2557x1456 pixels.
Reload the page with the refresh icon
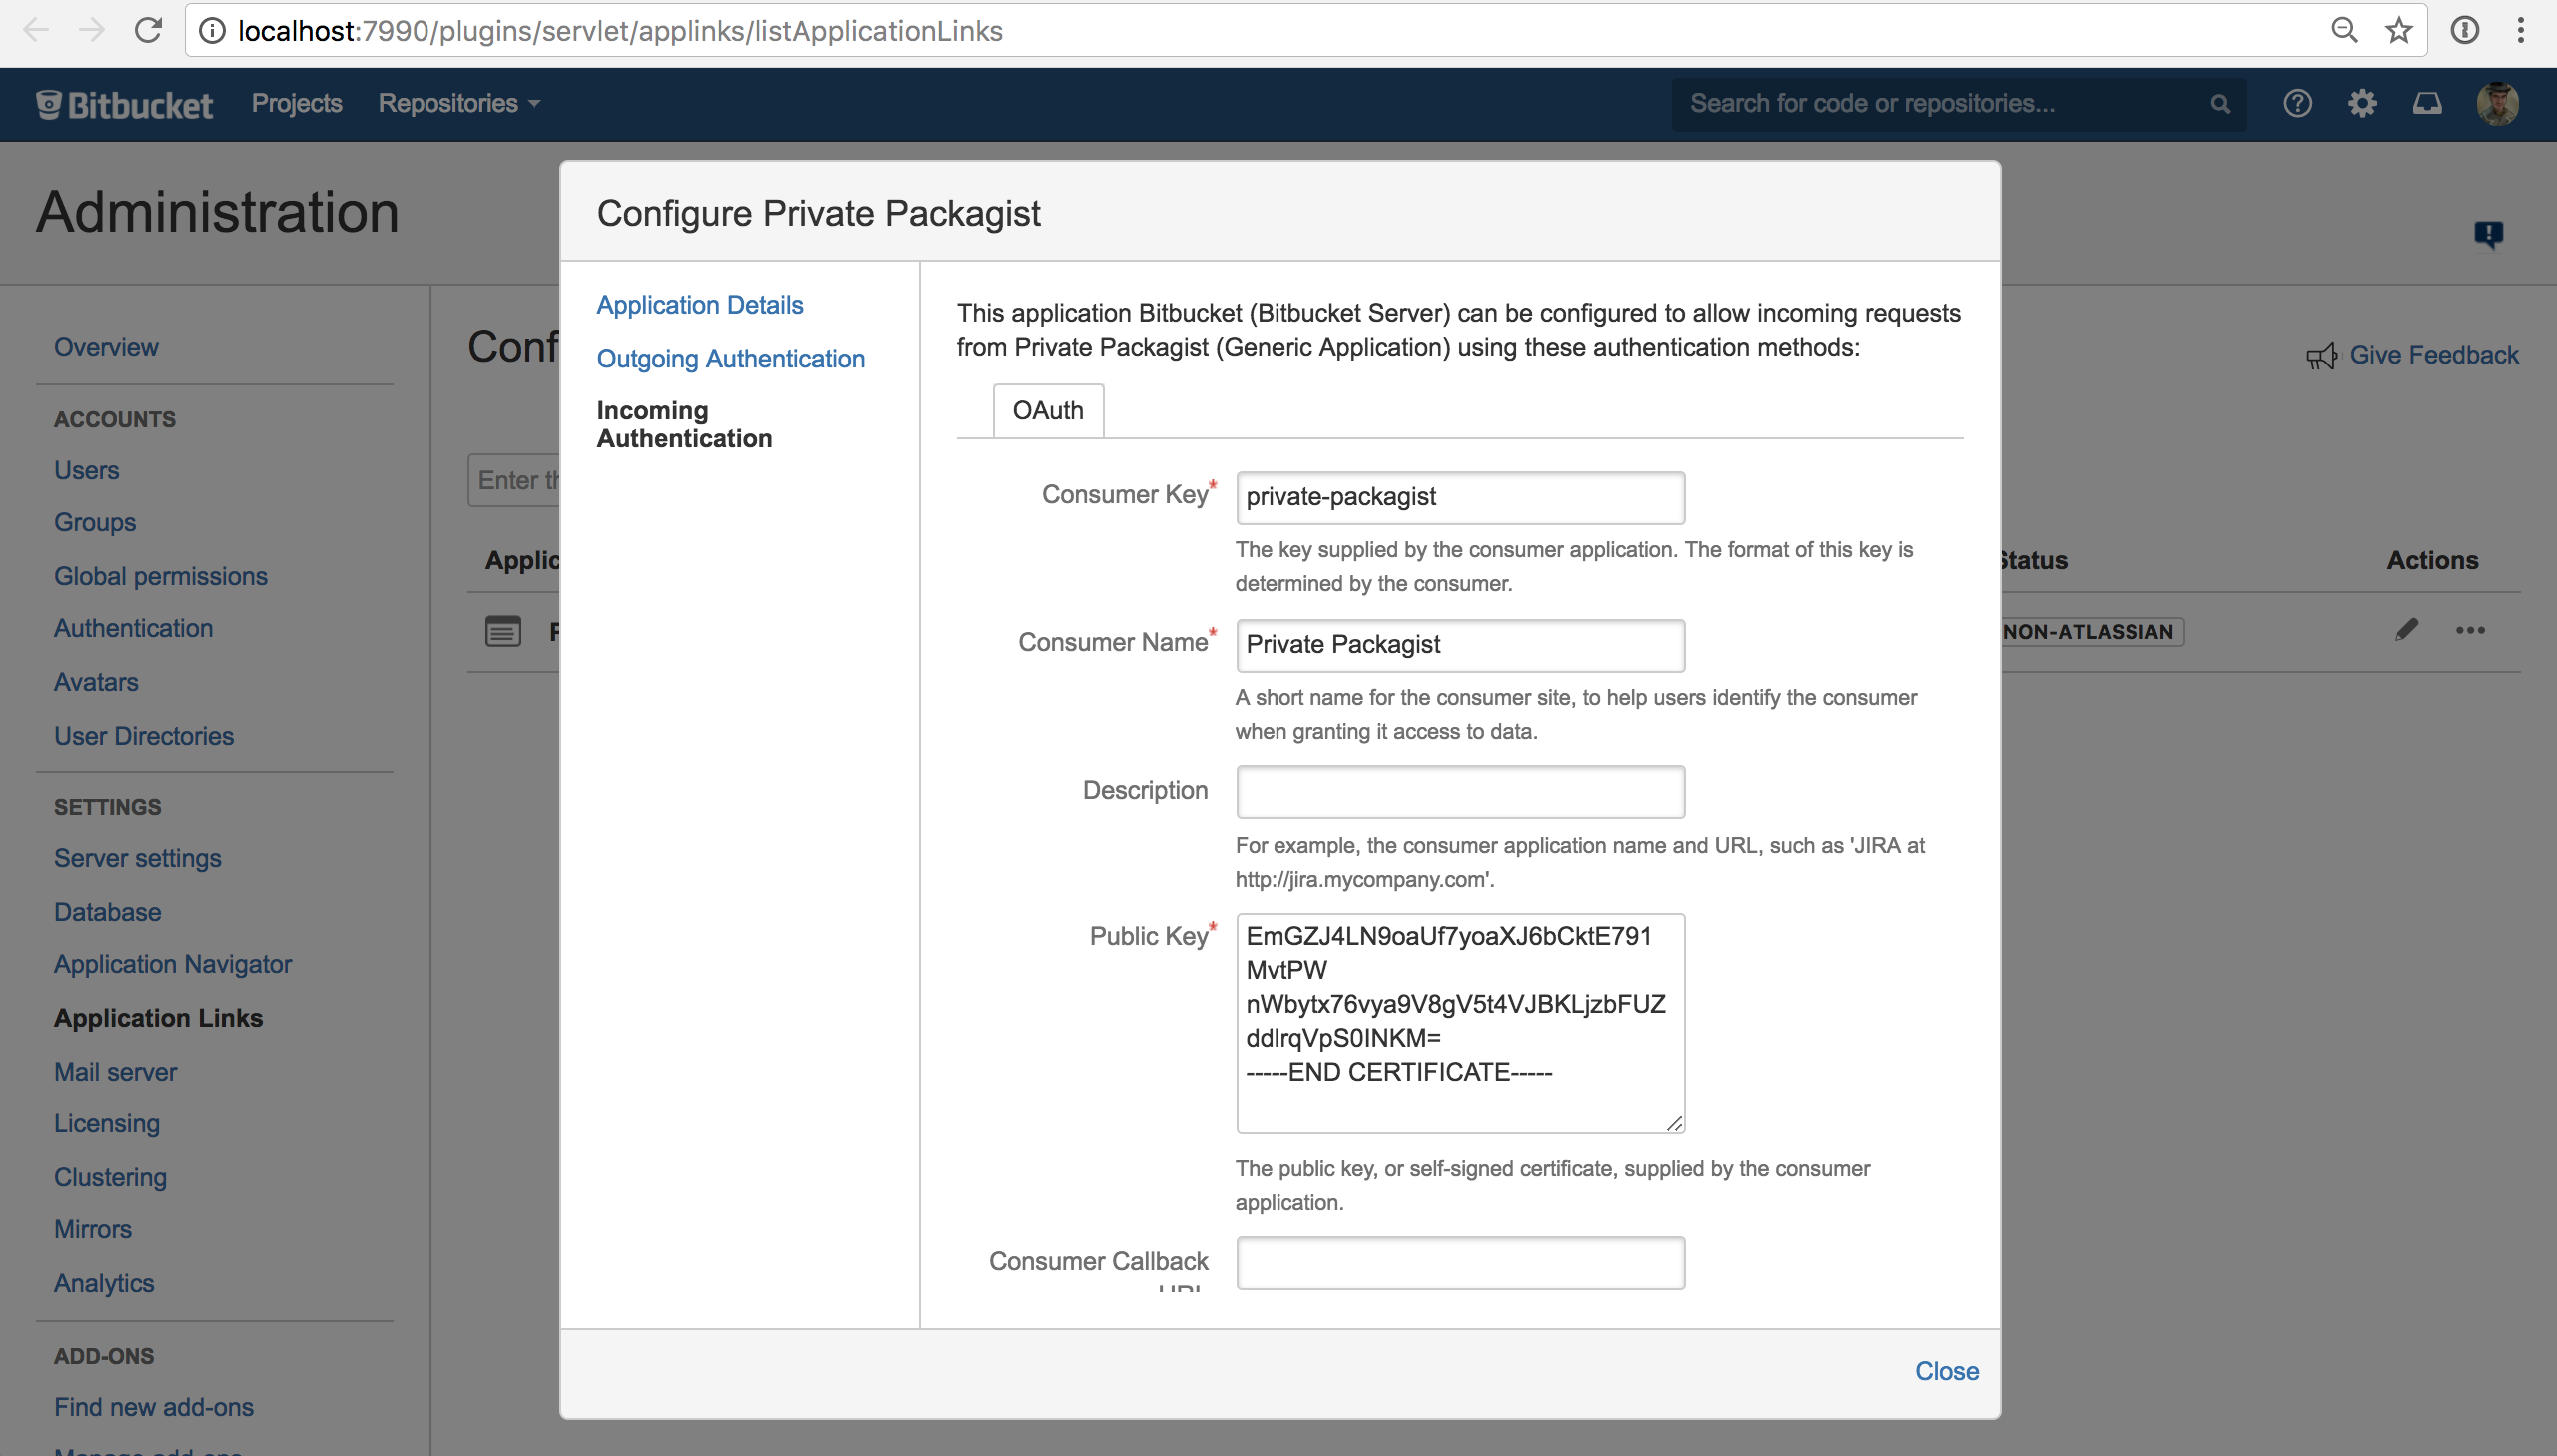click(x=148, y=30)
